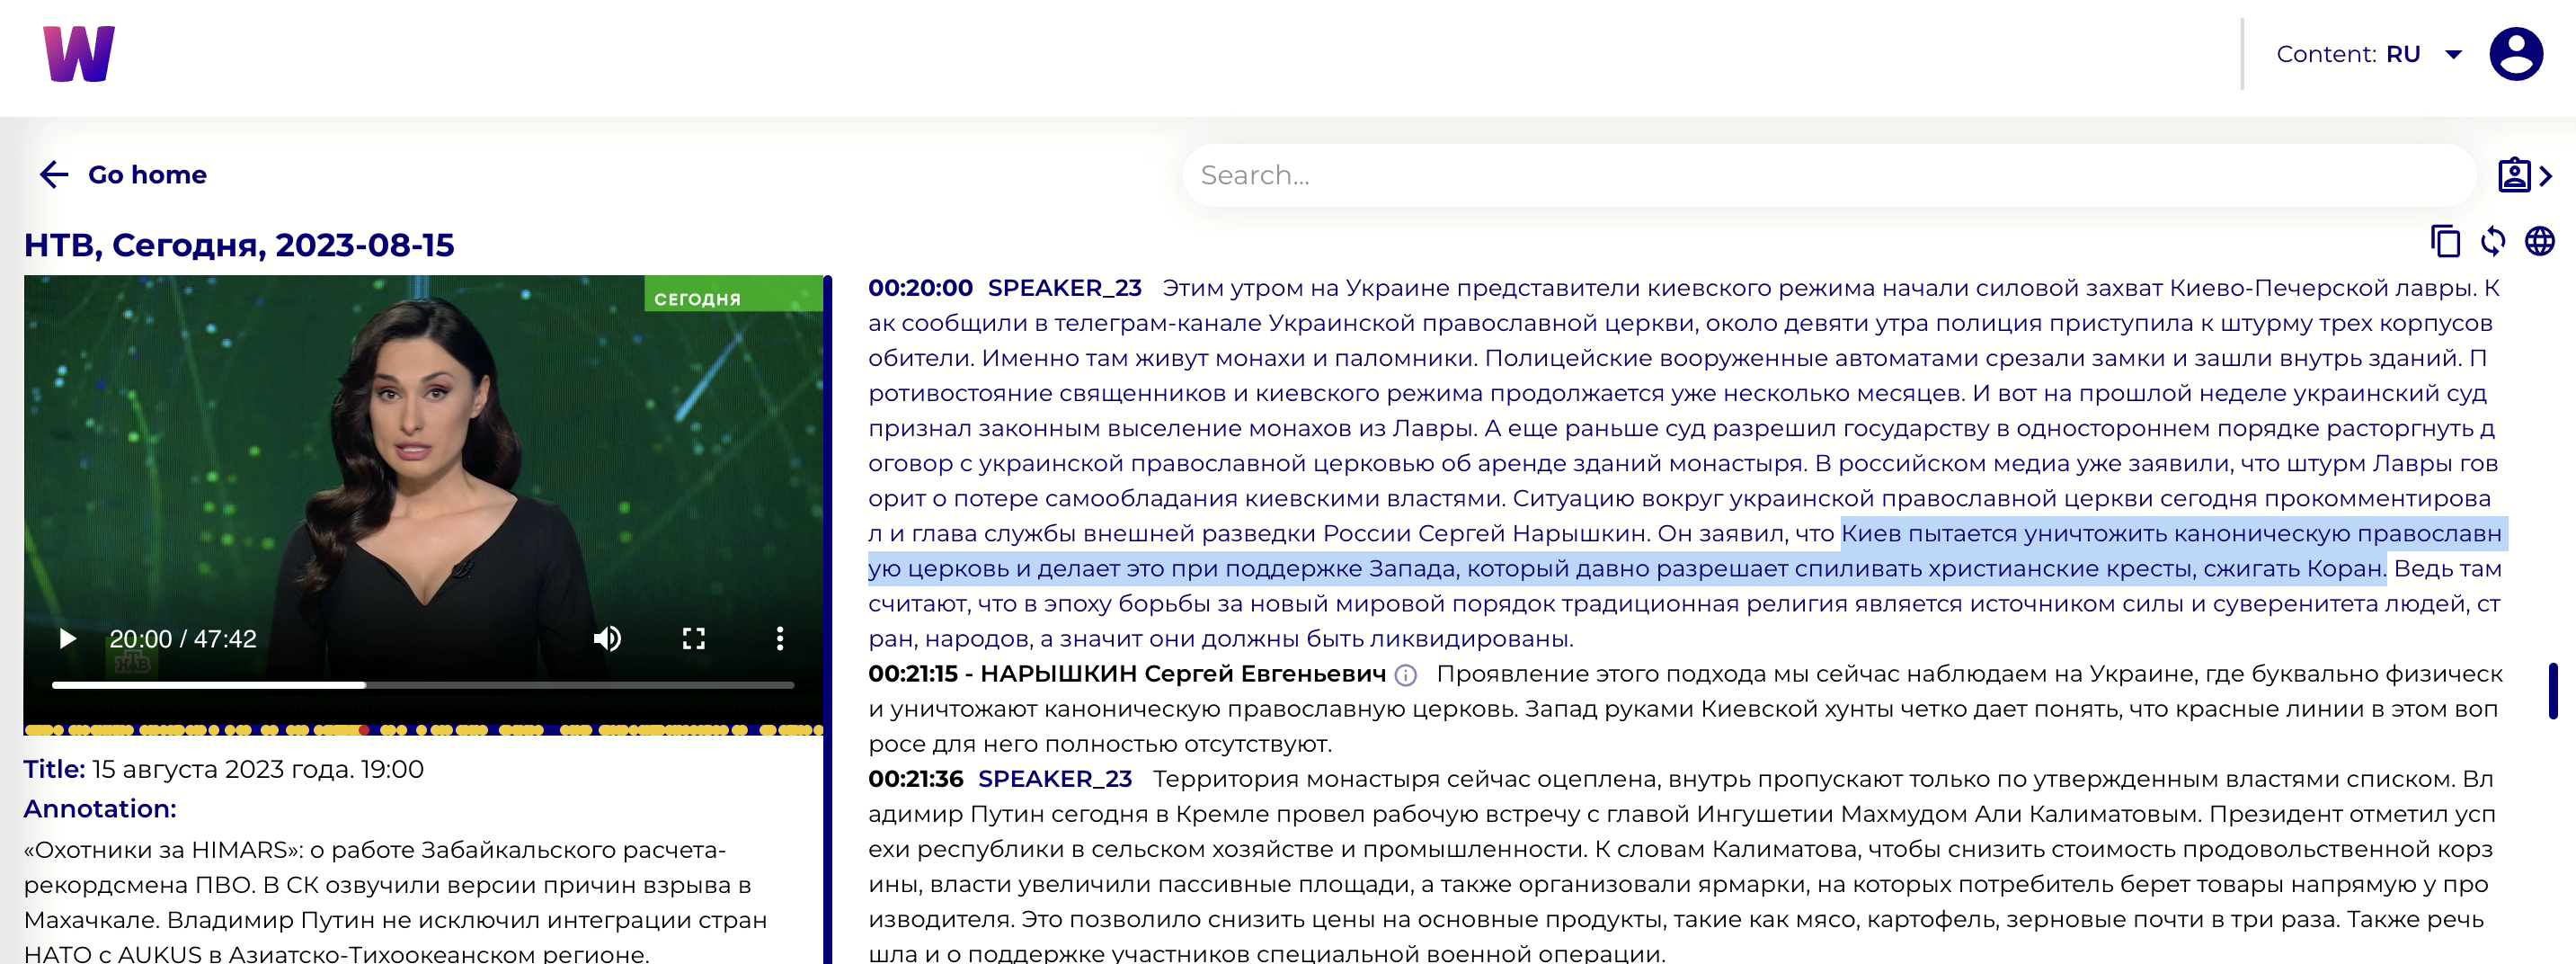Jump to timestamp 00:21:15 in transcript
This screenshot has height=964, width=2576.
[x=913, y=674]
